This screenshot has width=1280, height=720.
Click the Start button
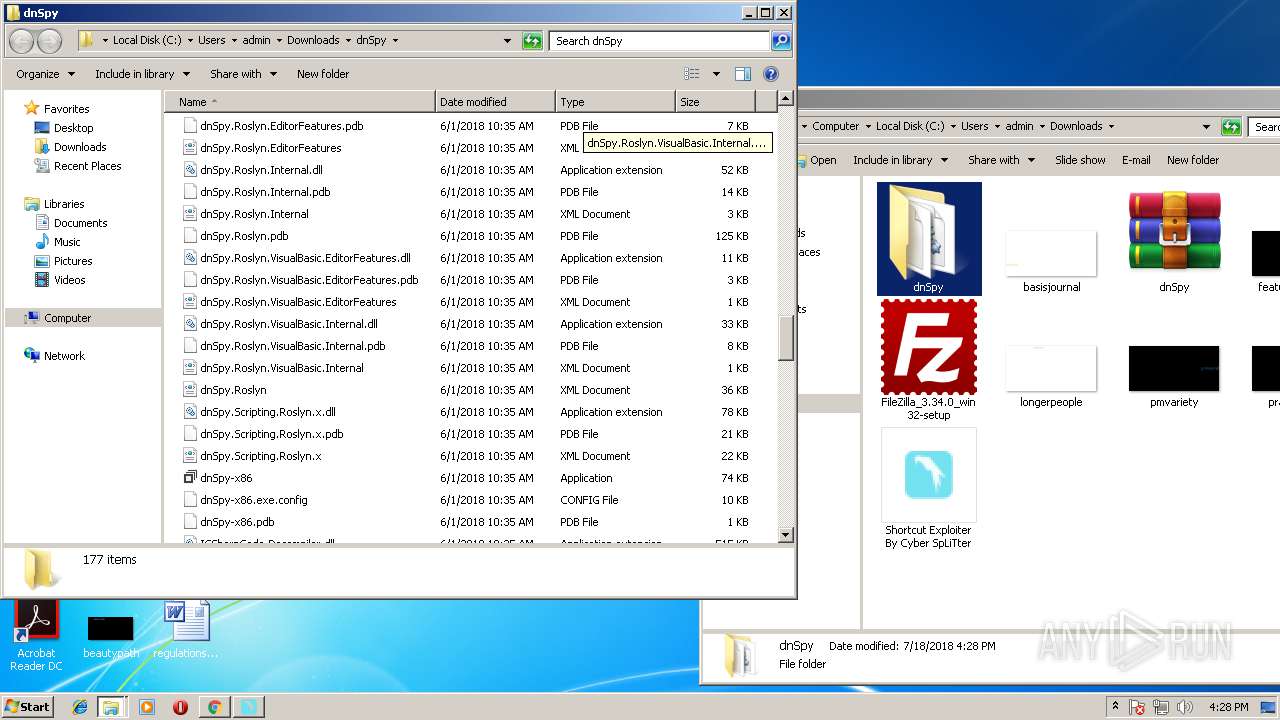tap(27, 707)
